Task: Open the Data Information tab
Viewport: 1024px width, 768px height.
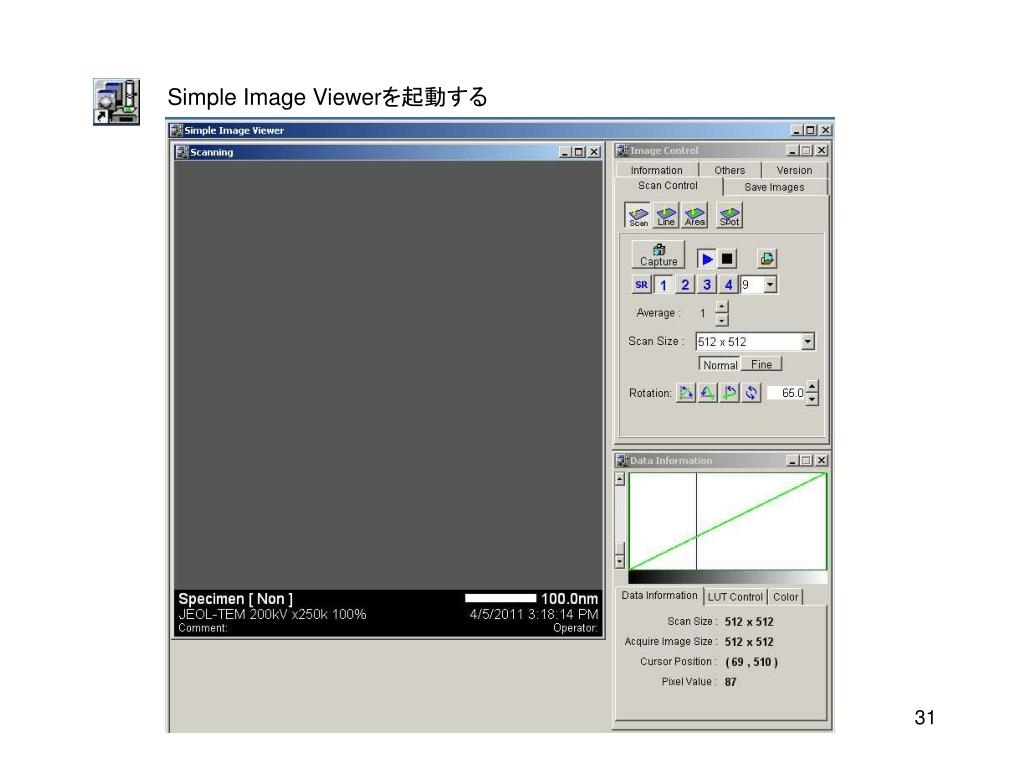Action: (659, 596)
